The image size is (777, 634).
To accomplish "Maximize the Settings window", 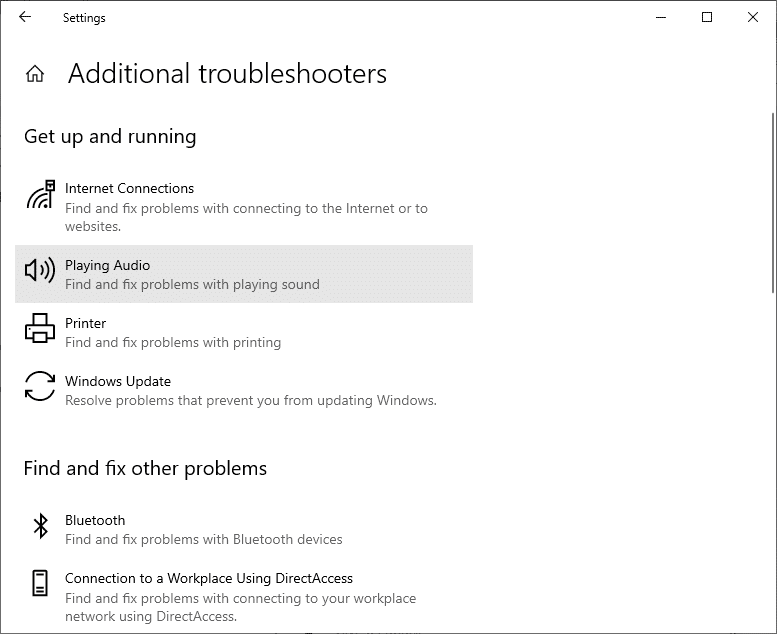I will point(707,17).
